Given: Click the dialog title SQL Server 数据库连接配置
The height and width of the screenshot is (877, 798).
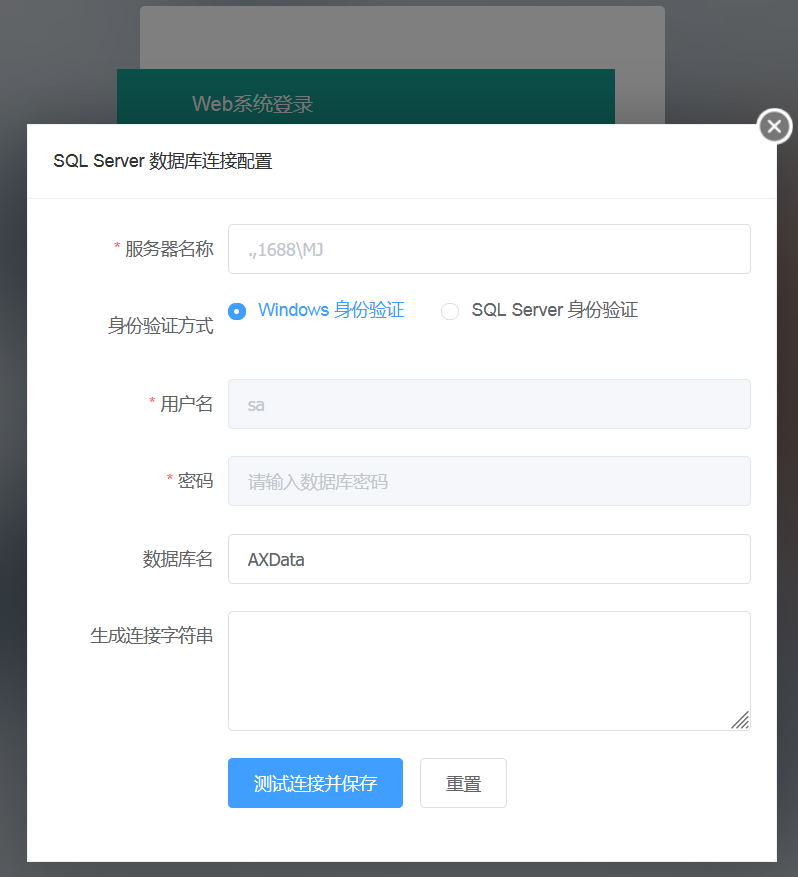Looking at the screenshot, I should tap(163, 161).
